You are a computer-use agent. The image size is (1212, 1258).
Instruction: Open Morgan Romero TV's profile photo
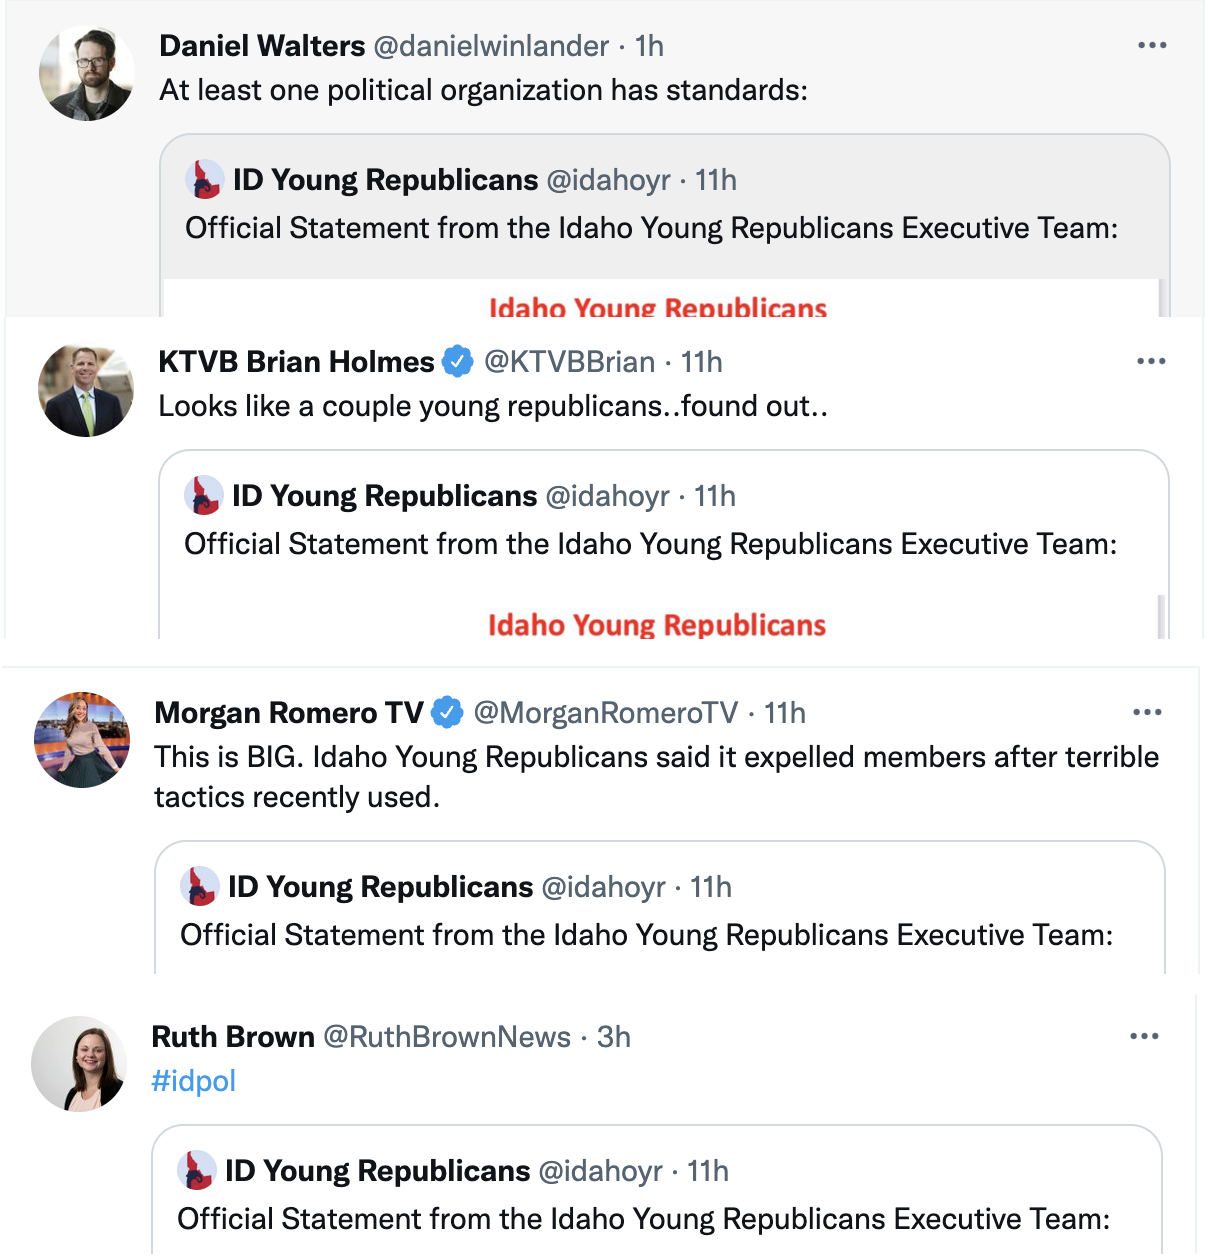tap(82, 740)
